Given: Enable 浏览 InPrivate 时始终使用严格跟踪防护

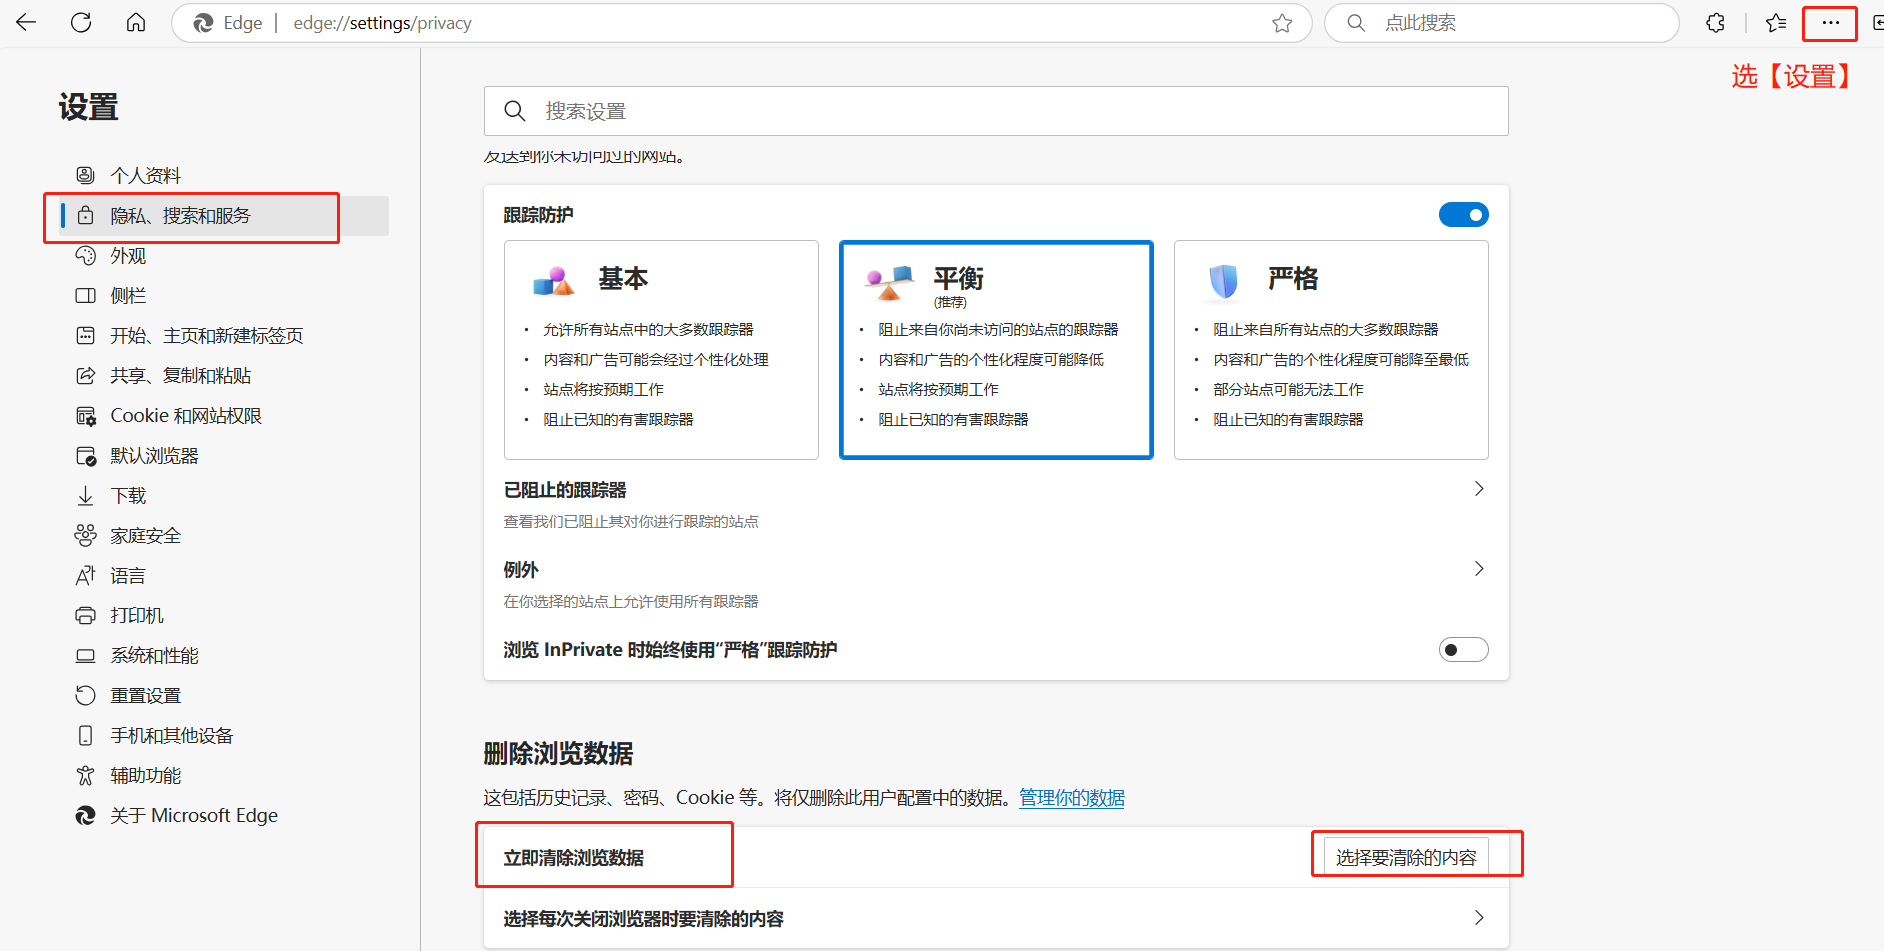Looking at the screenshot, I should pyautogui.click(x=1463, y=649).
